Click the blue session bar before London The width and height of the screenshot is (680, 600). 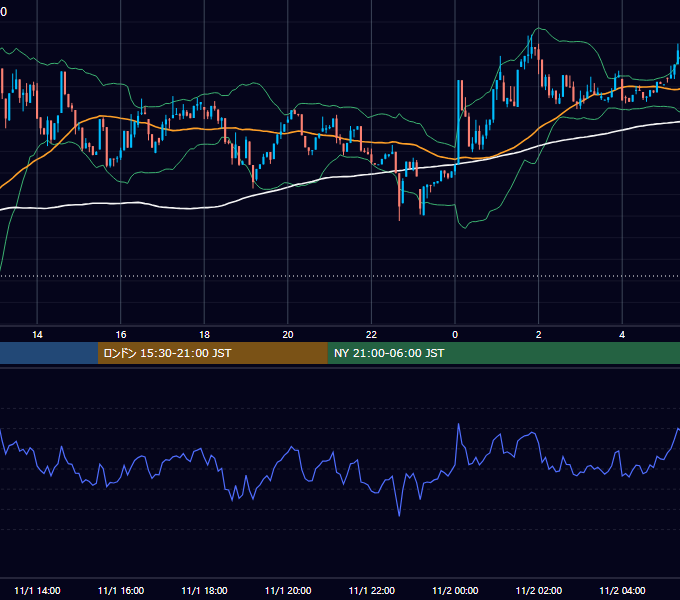49,353
